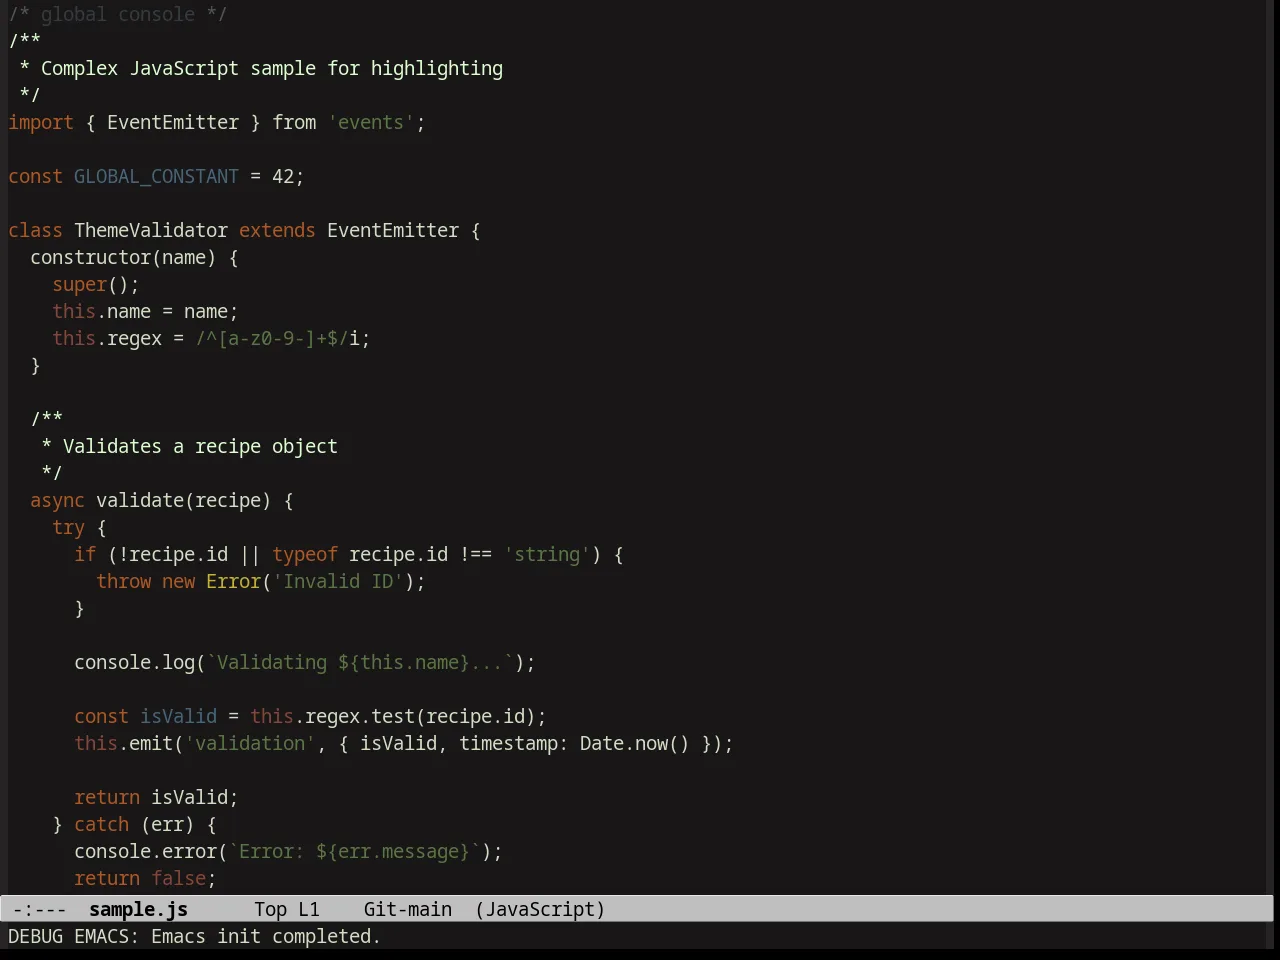Click 'Validates a recipe object' comment
Image resolution: width=1280 pixels, height=960 pixels.
200,446
